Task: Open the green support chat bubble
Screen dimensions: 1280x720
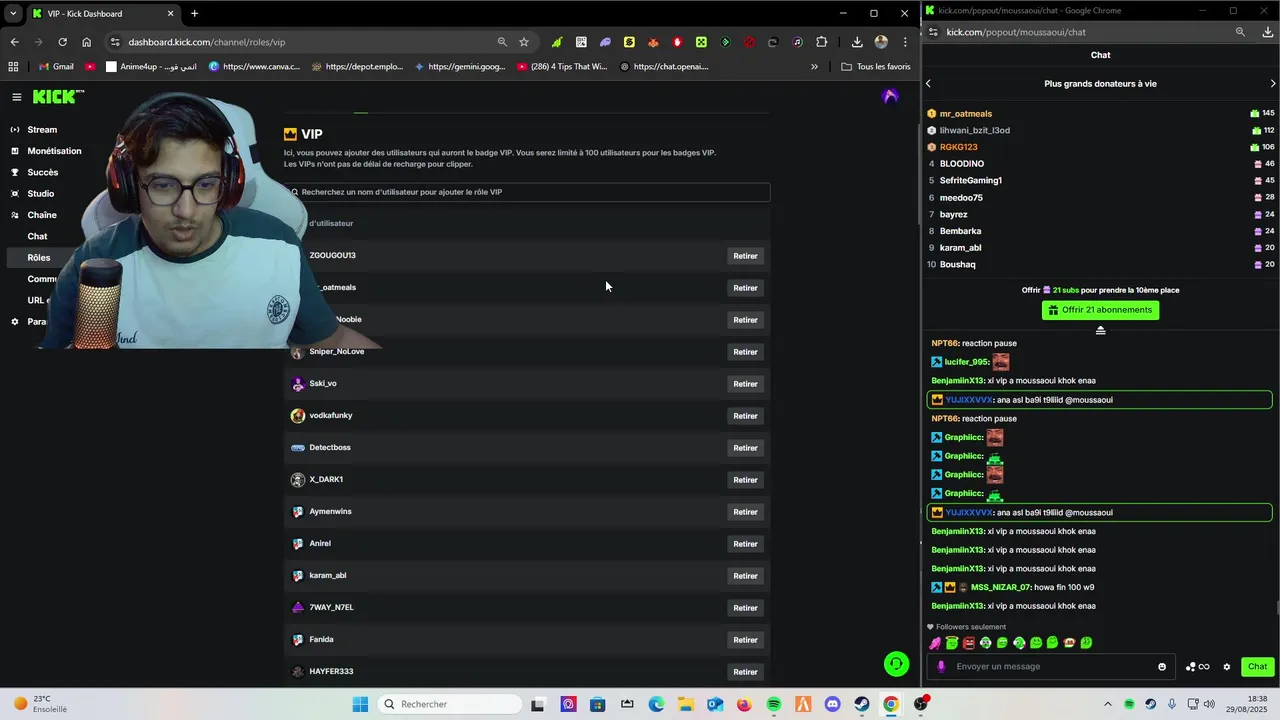Action: tap(896, 663)
